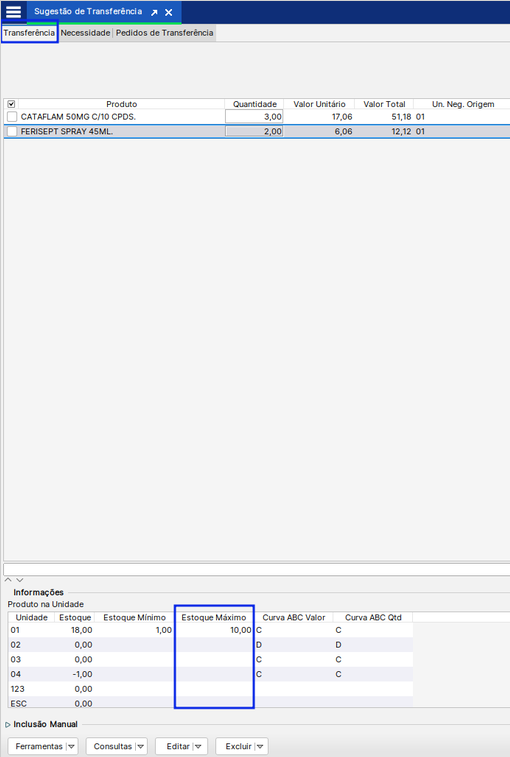Switch to Pedidos de Transferência tab

point(164,33)
